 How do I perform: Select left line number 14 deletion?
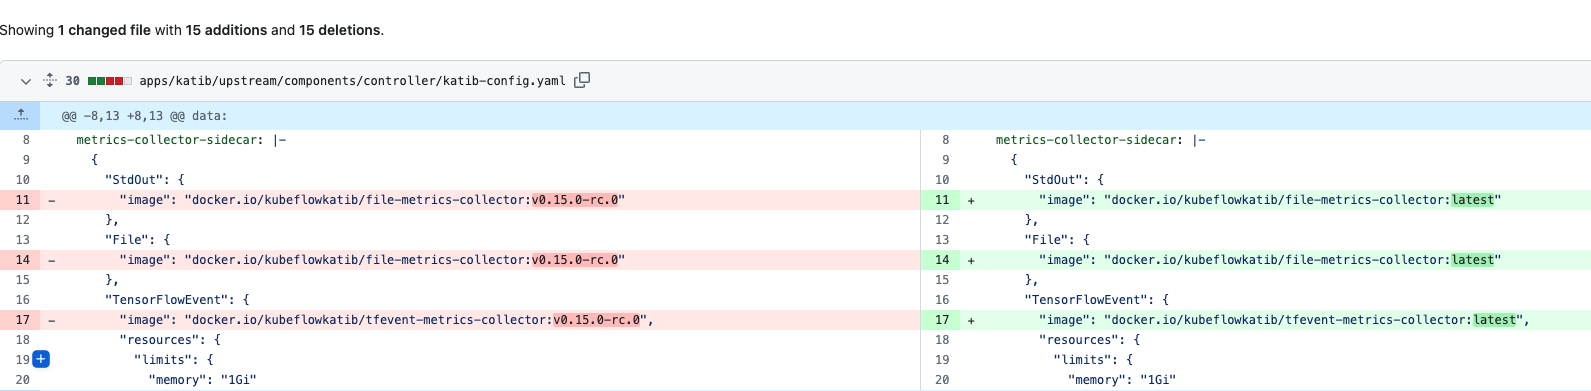point(22,260)
